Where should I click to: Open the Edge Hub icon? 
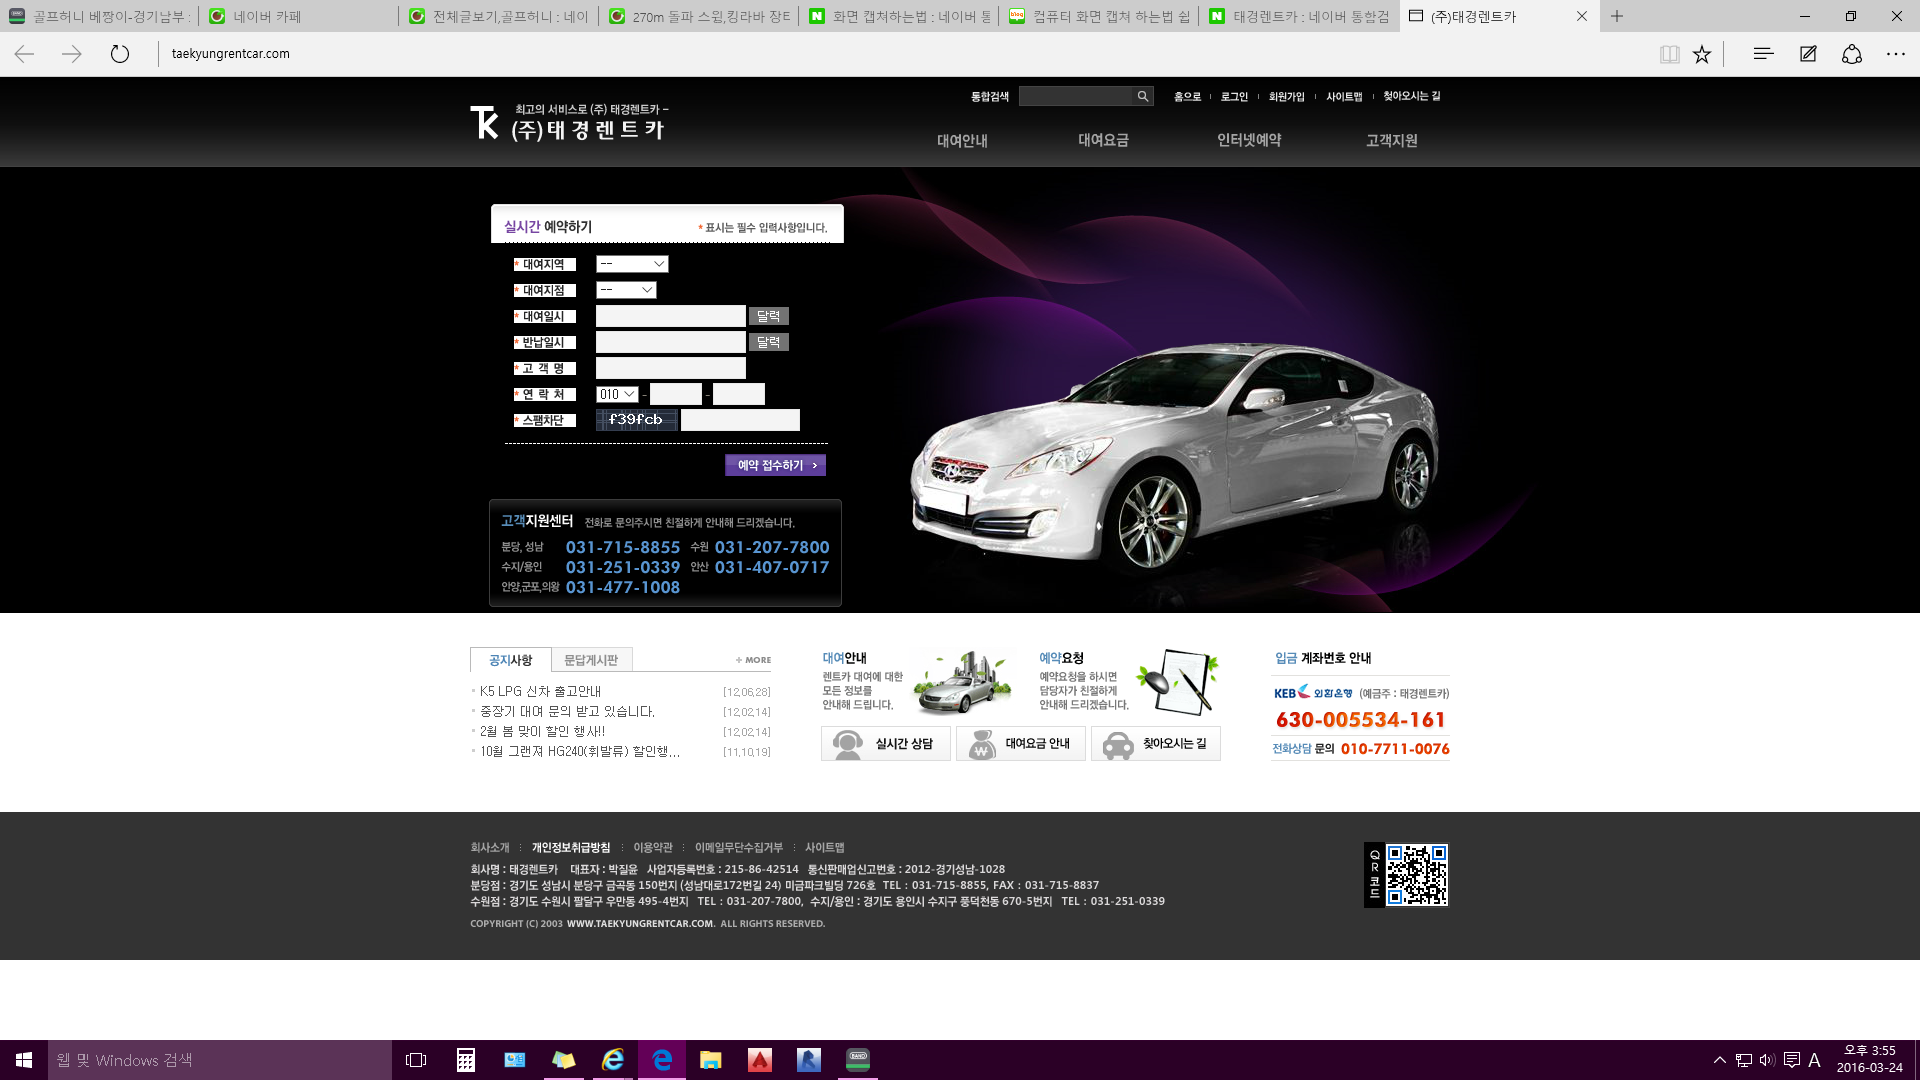point(1763,54)
